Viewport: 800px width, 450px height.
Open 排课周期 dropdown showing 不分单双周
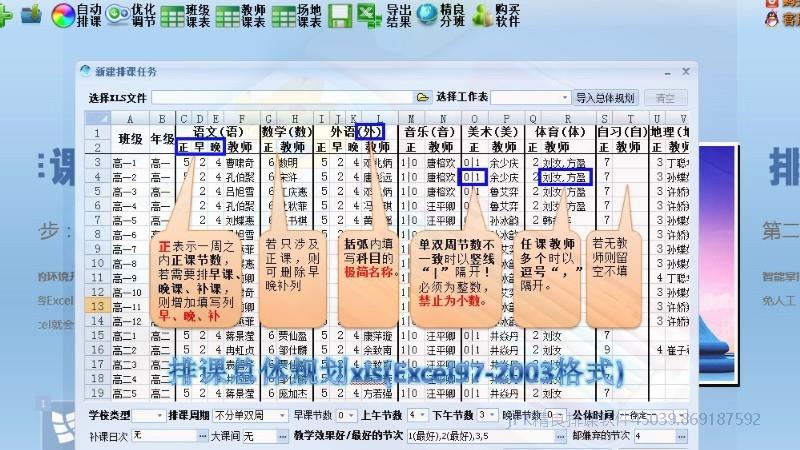[282, 415]
